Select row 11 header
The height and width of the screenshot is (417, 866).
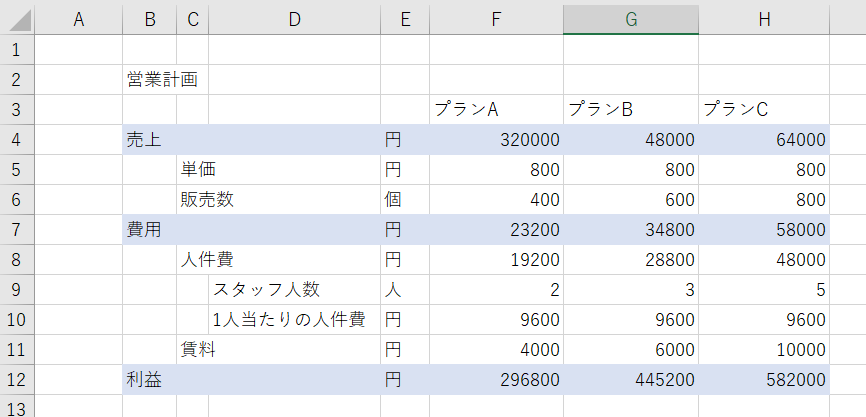click(17, 349)
